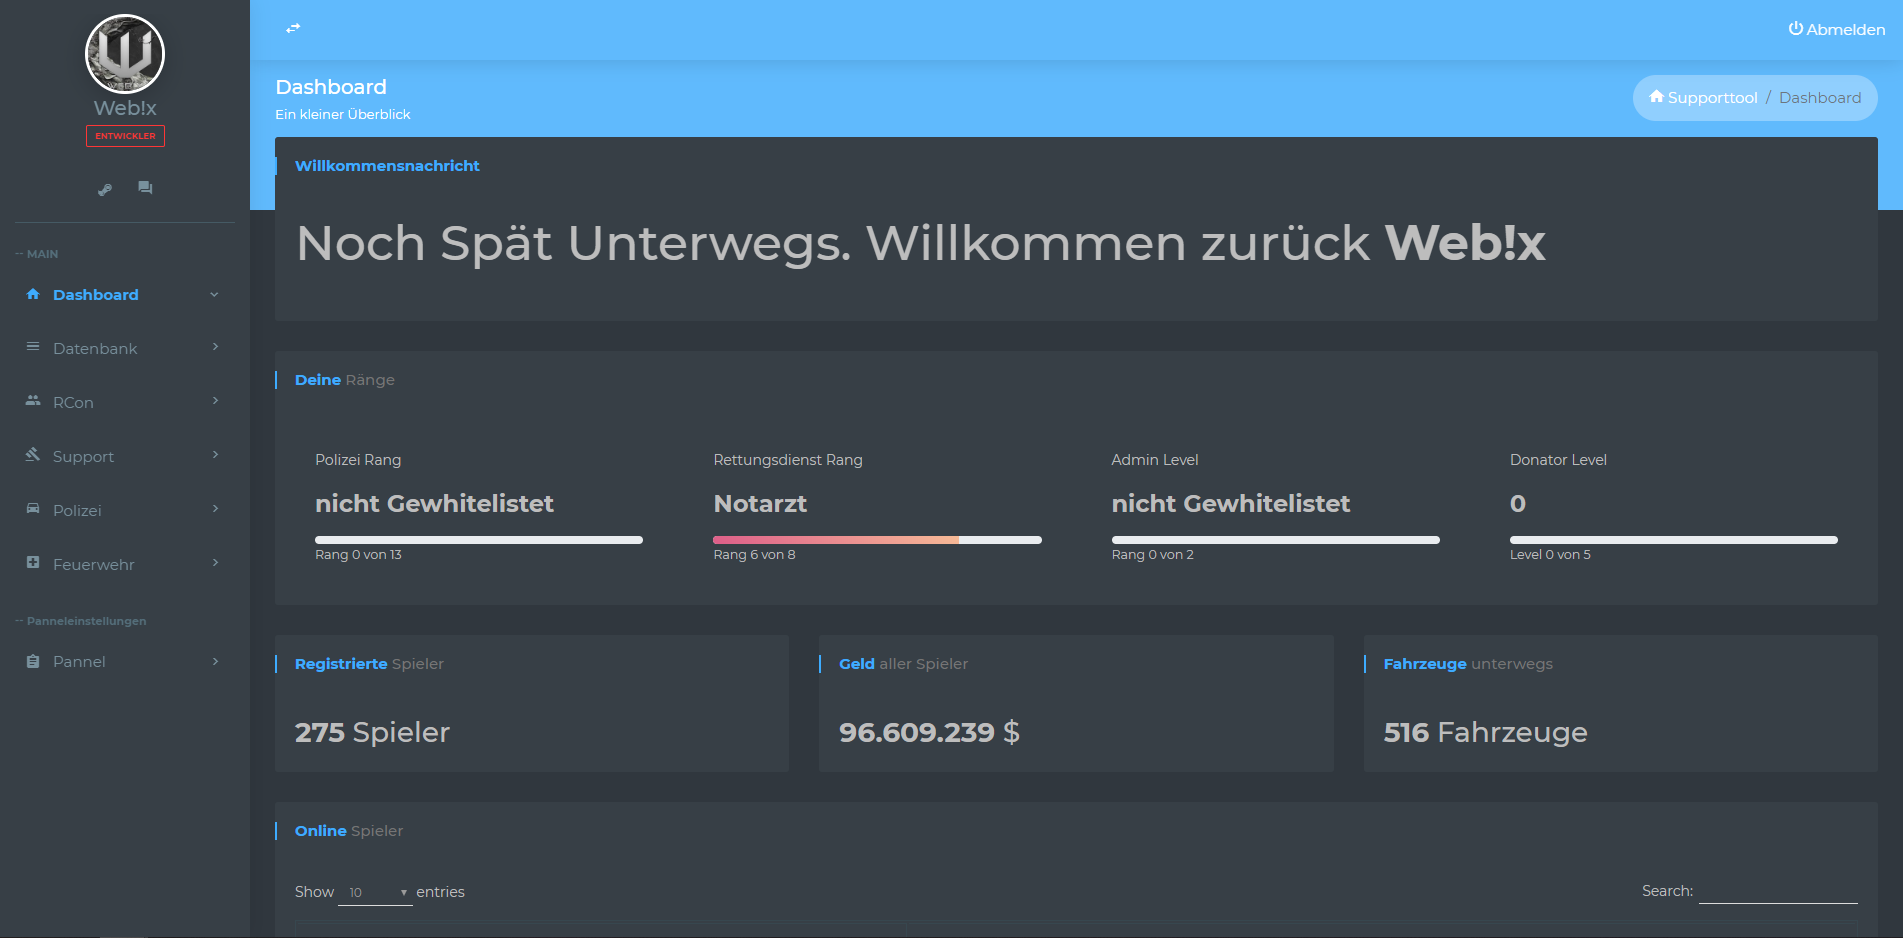Click the Polizei car icon
Screen dimensions: 1903x938
(x=33, y=509)
